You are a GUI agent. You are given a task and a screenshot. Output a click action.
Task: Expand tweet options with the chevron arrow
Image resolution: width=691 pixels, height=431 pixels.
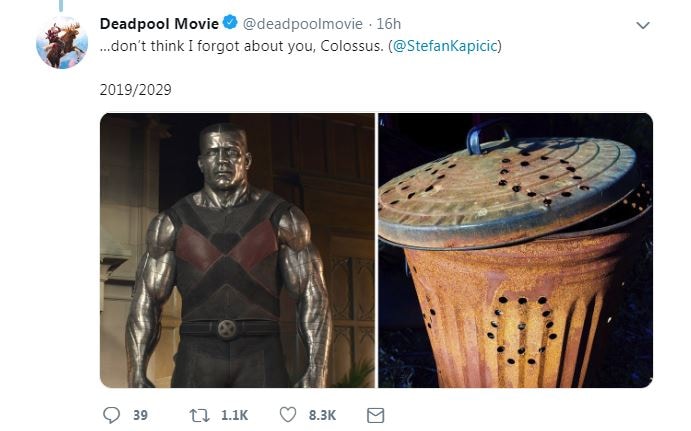point(643,25)
